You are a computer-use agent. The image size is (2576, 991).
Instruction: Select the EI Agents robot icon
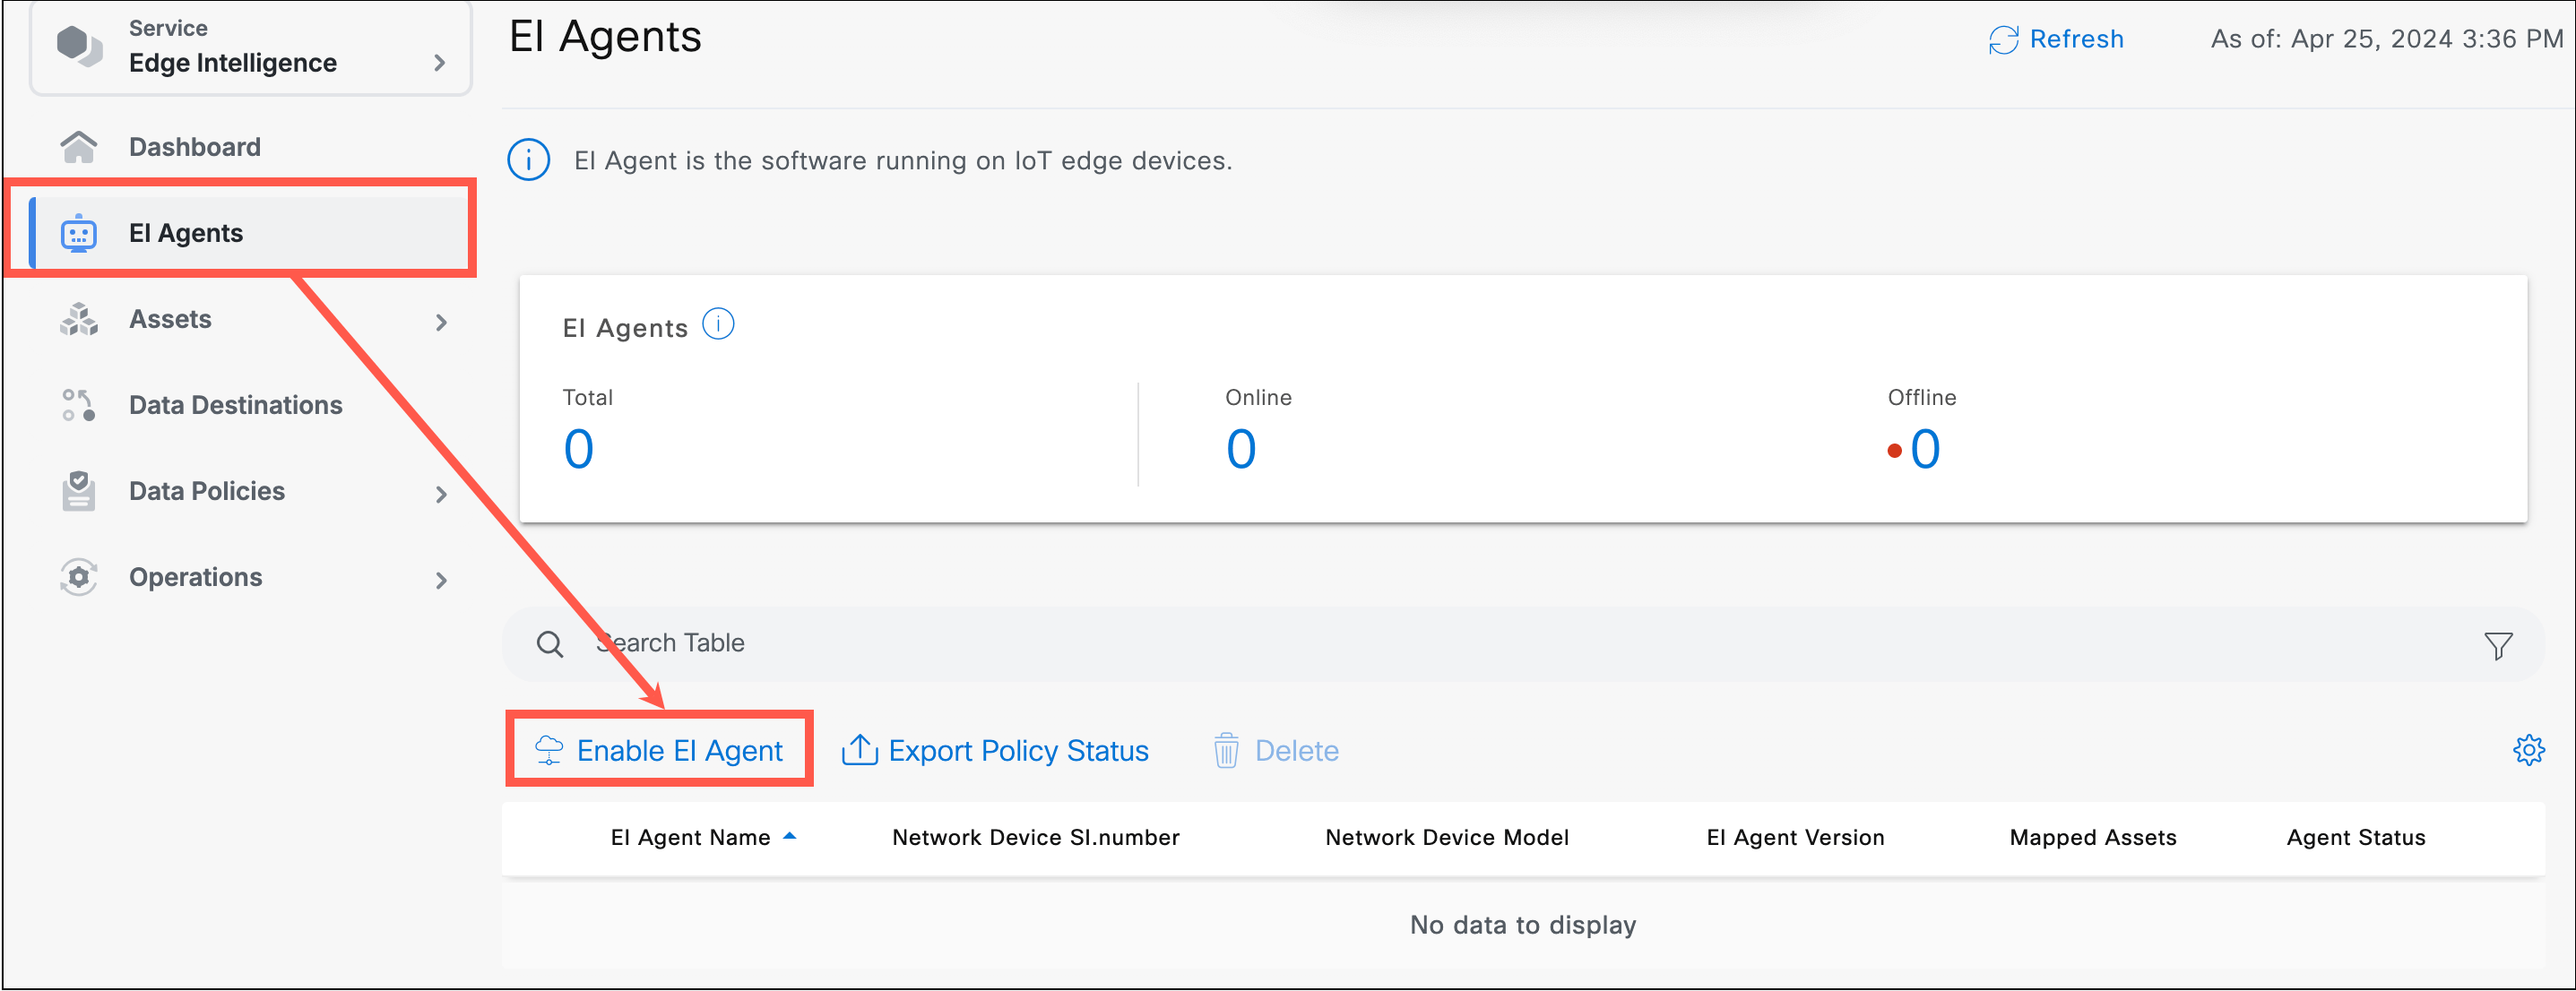[78, 232]
